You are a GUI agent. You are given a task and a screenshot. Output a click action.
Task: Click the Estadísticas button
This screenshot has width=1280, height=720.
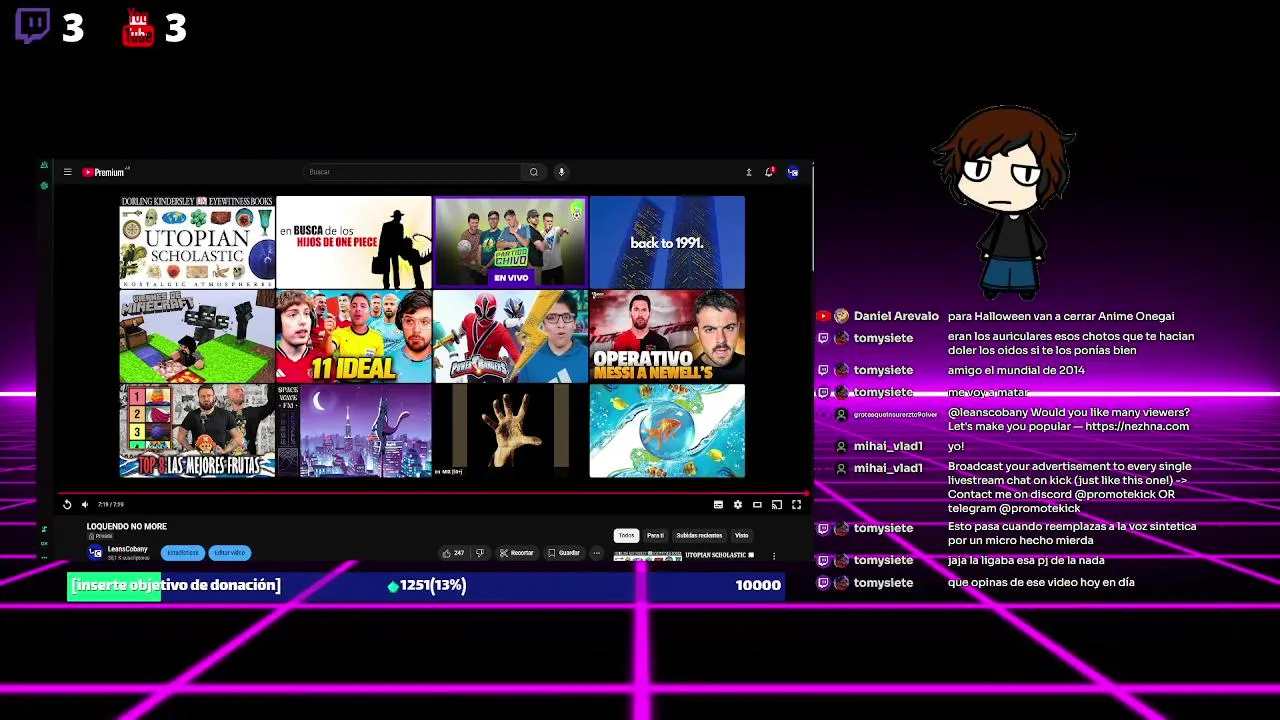[182, 553]
